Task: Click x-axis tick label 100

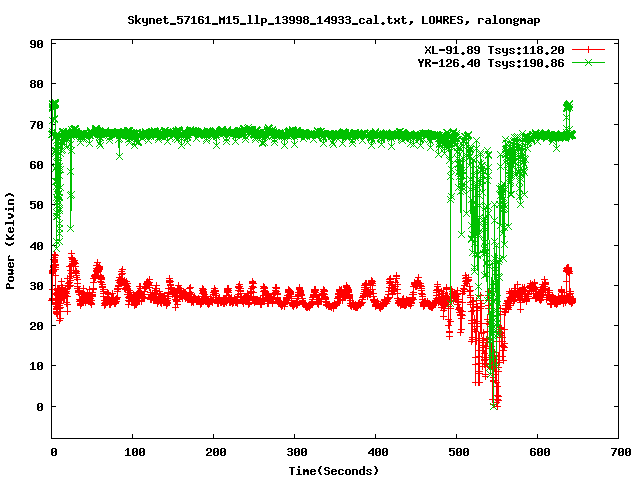Action: (135, 452)
